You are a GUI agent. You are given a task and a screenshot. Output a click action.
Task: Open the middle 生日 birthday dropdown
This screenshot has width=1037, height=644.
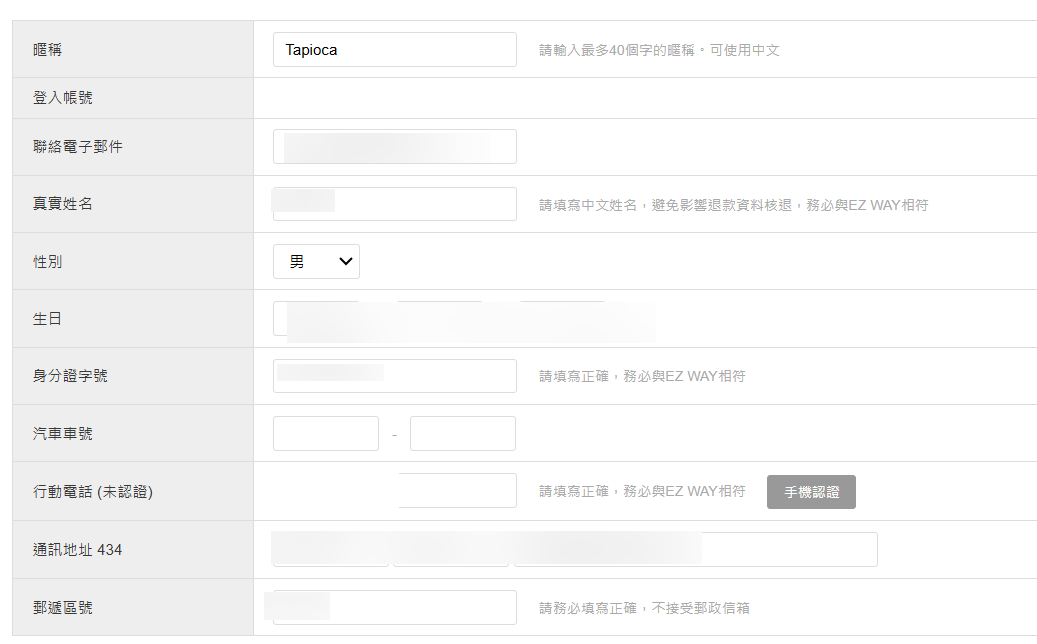click(438, 319)
